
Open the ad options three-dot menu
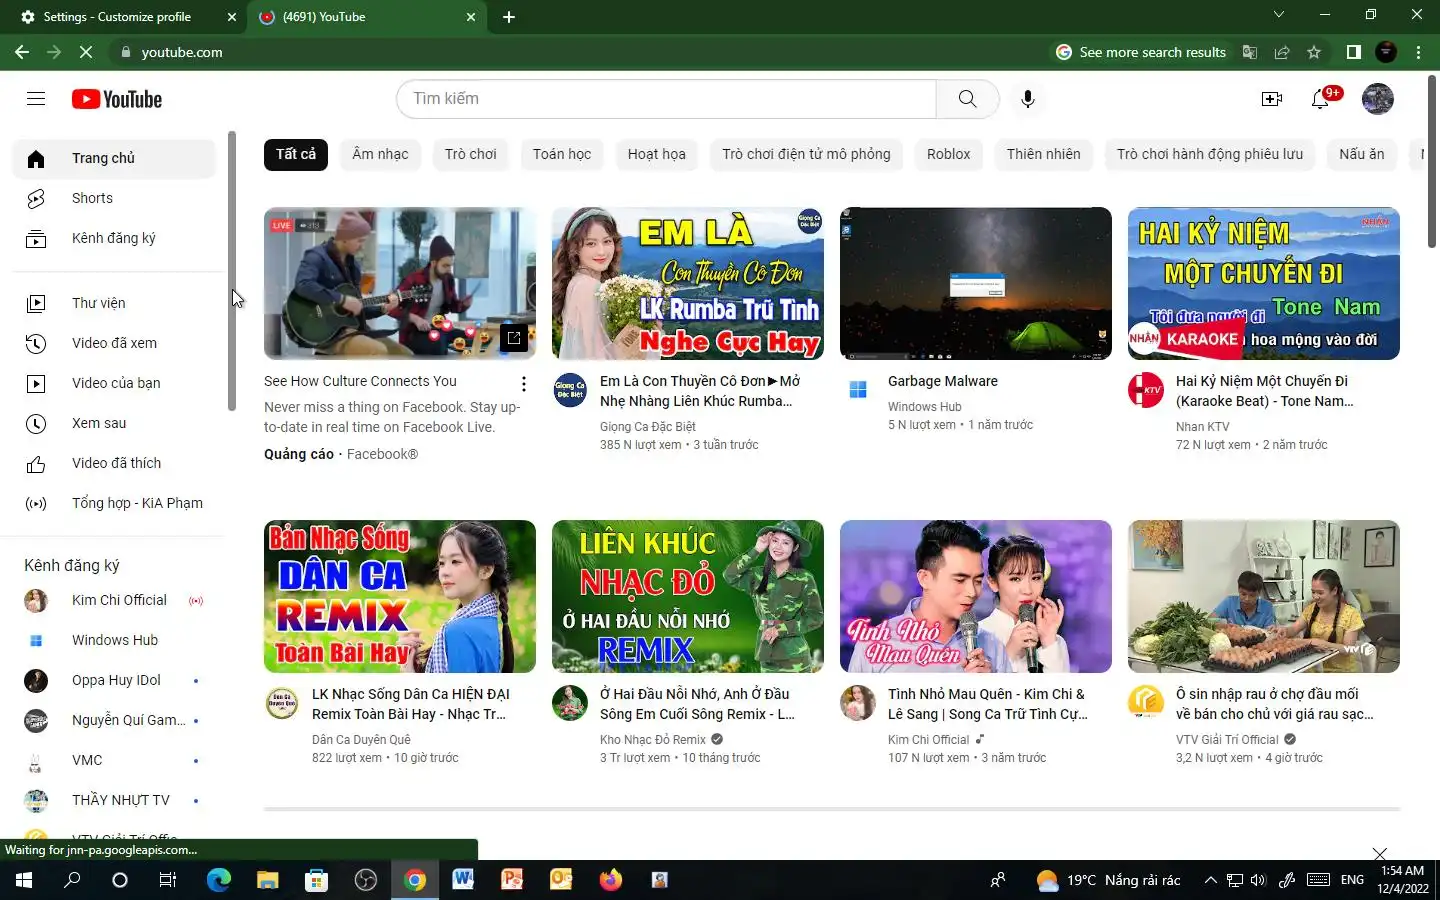[523, 384]
